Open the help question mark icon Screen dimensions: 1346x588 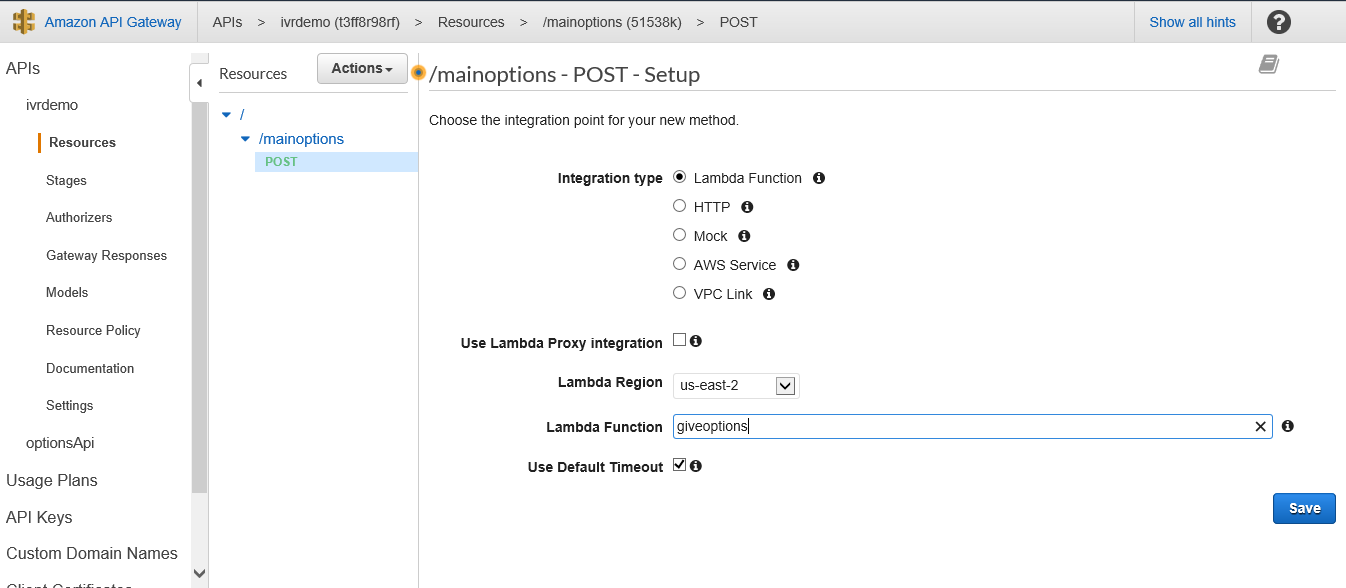1278,22
